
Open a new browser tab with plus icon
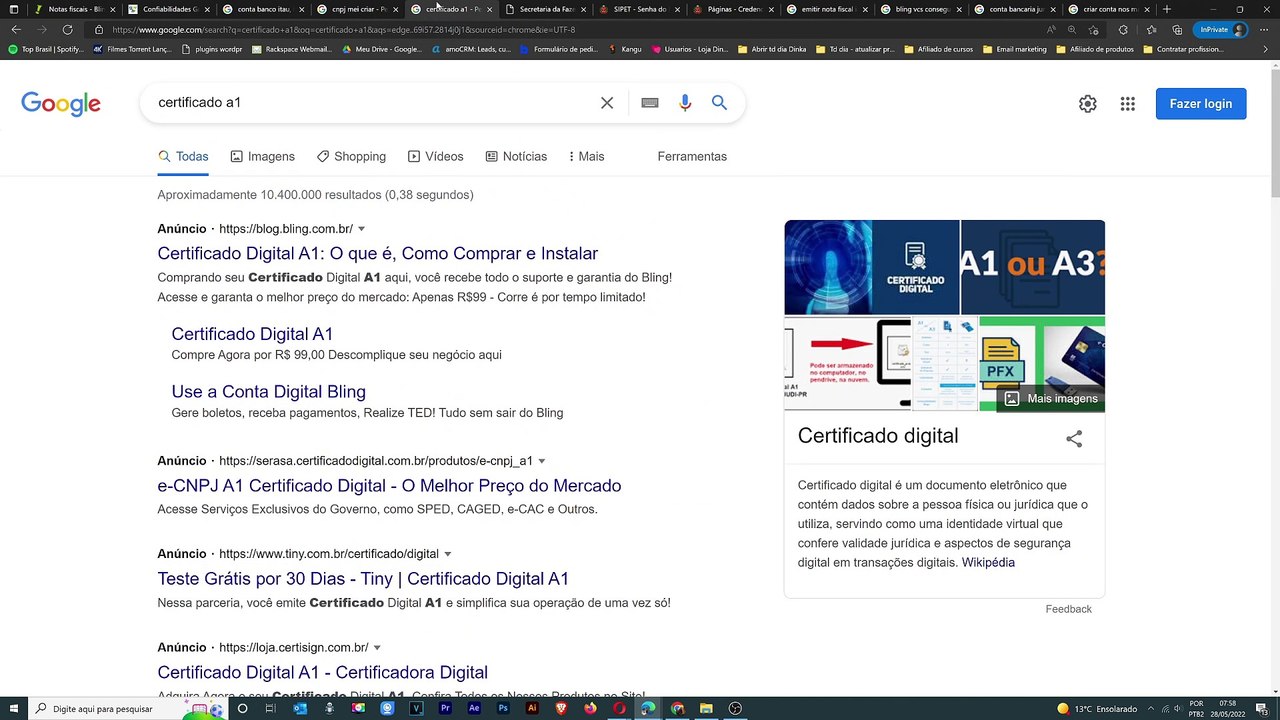(x=1166, y=9)
